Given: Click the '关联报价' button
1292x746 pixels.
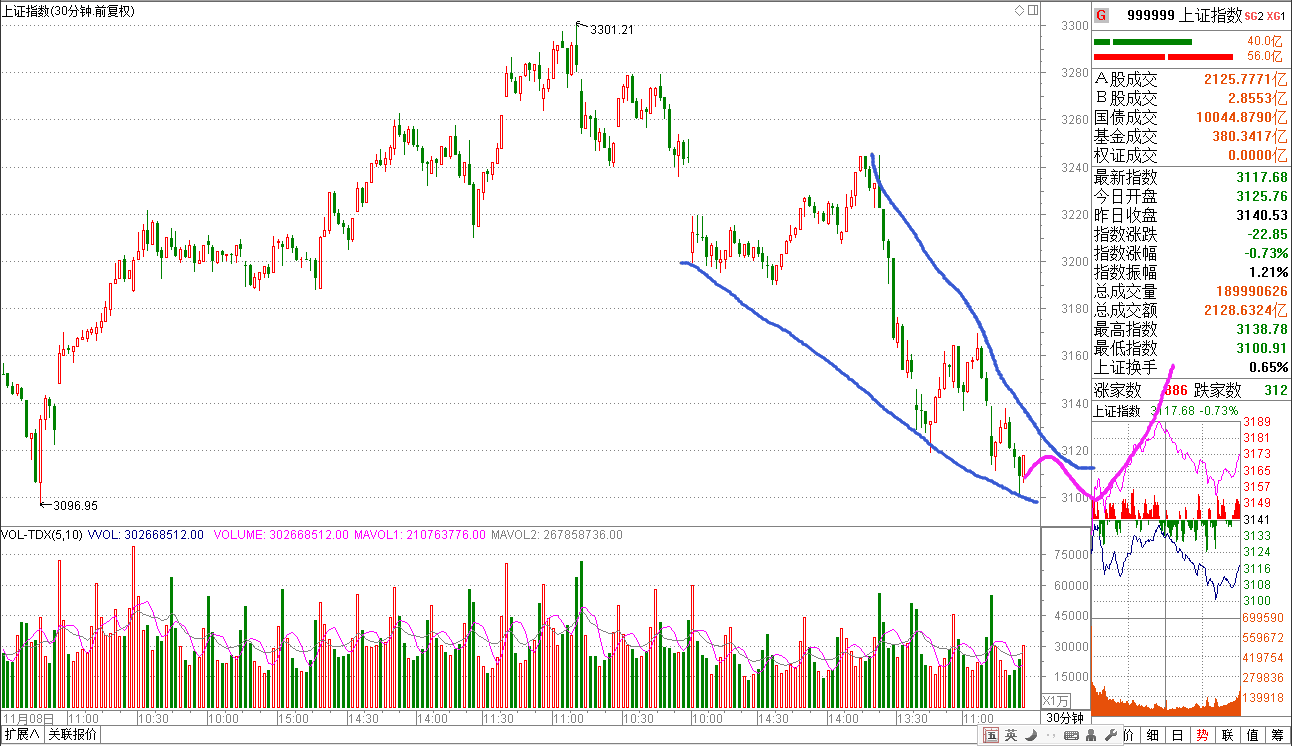Looking at the screenshot, I should [x=72, y=735].
